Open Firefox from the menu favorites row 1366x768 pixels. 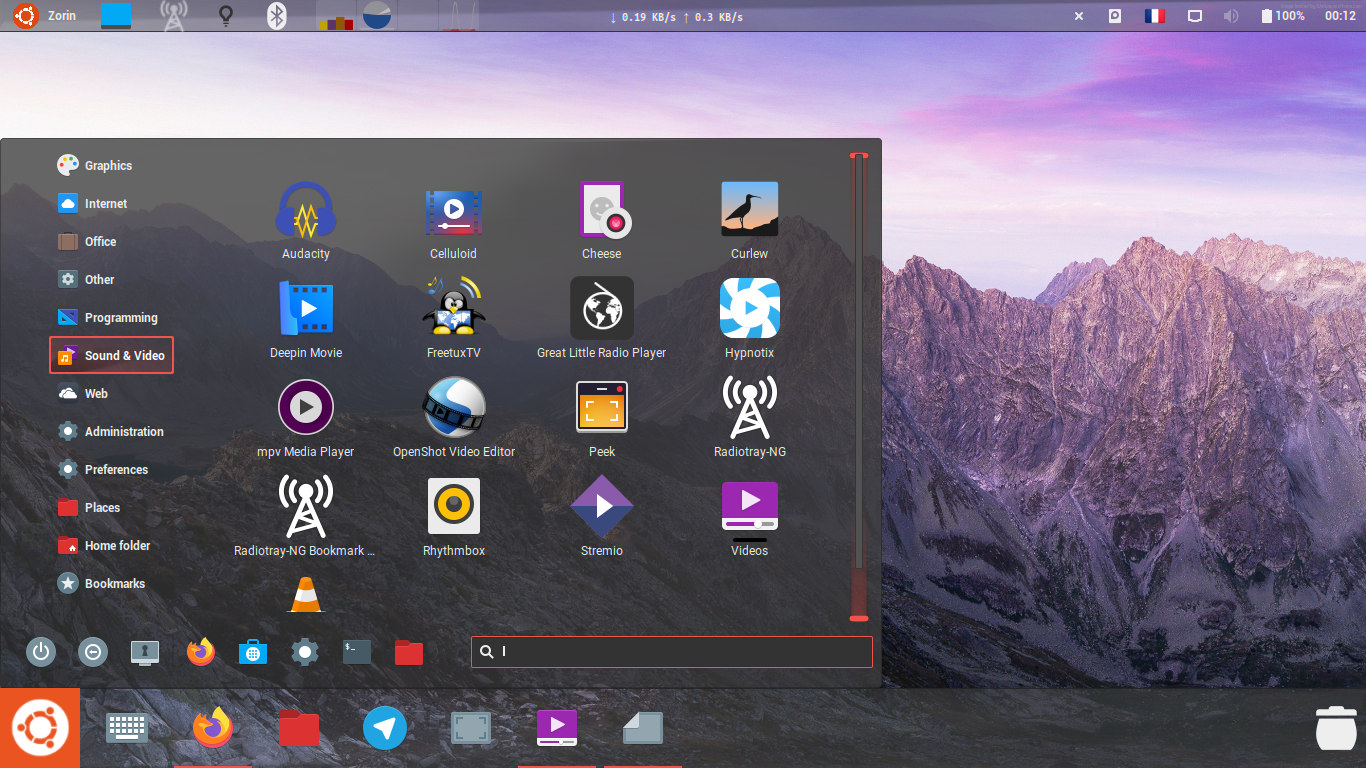200,652
